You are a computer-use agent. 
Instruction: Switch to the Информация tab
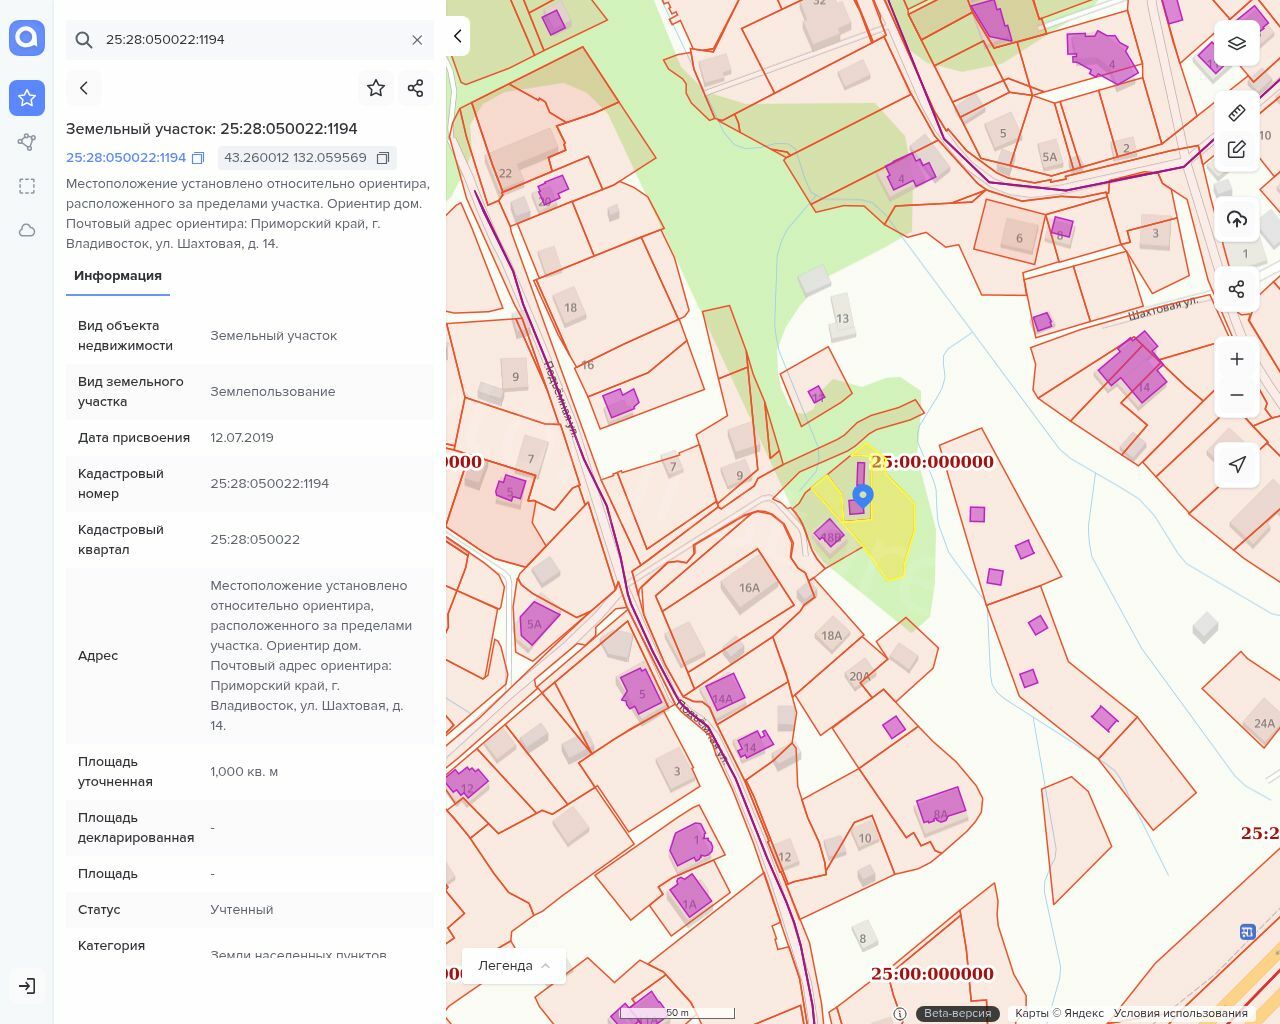pyautogui.click(x=118, y=276)
